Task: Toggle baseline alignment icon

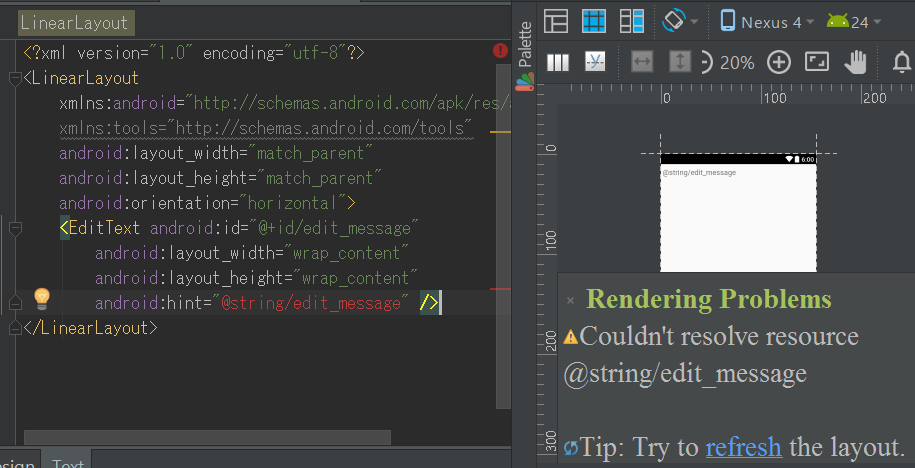Action: tap(595, 61)
